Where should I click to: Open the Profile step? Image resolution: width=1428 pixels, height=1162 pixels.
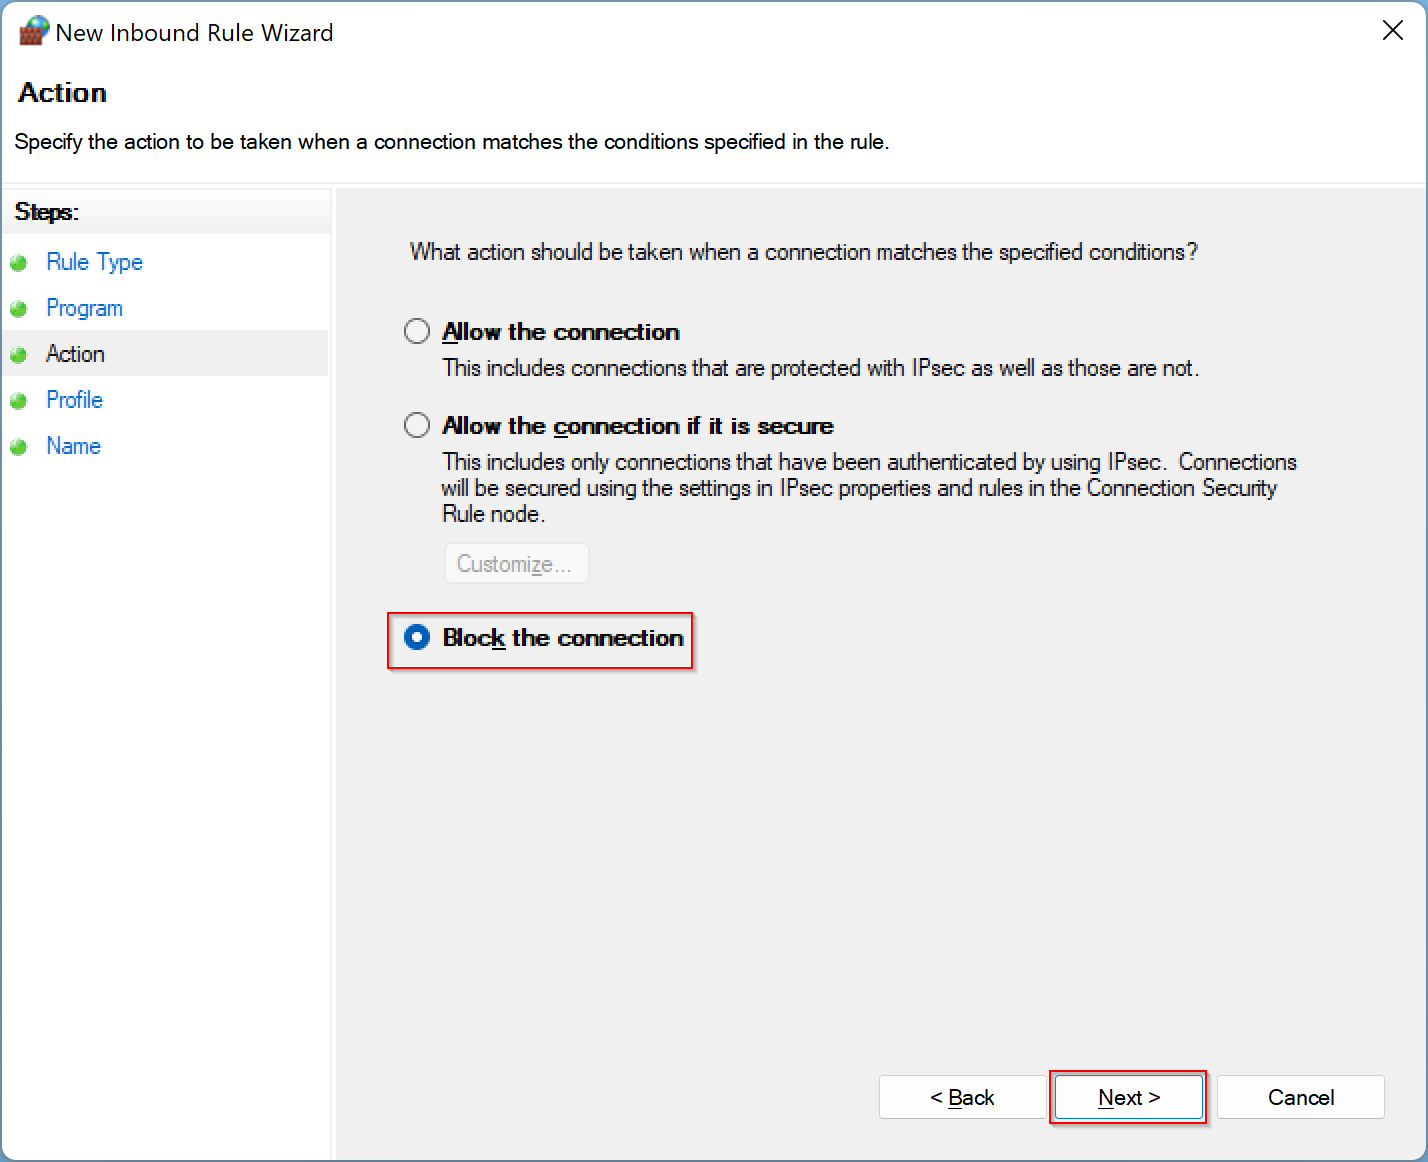pos(74,399)
